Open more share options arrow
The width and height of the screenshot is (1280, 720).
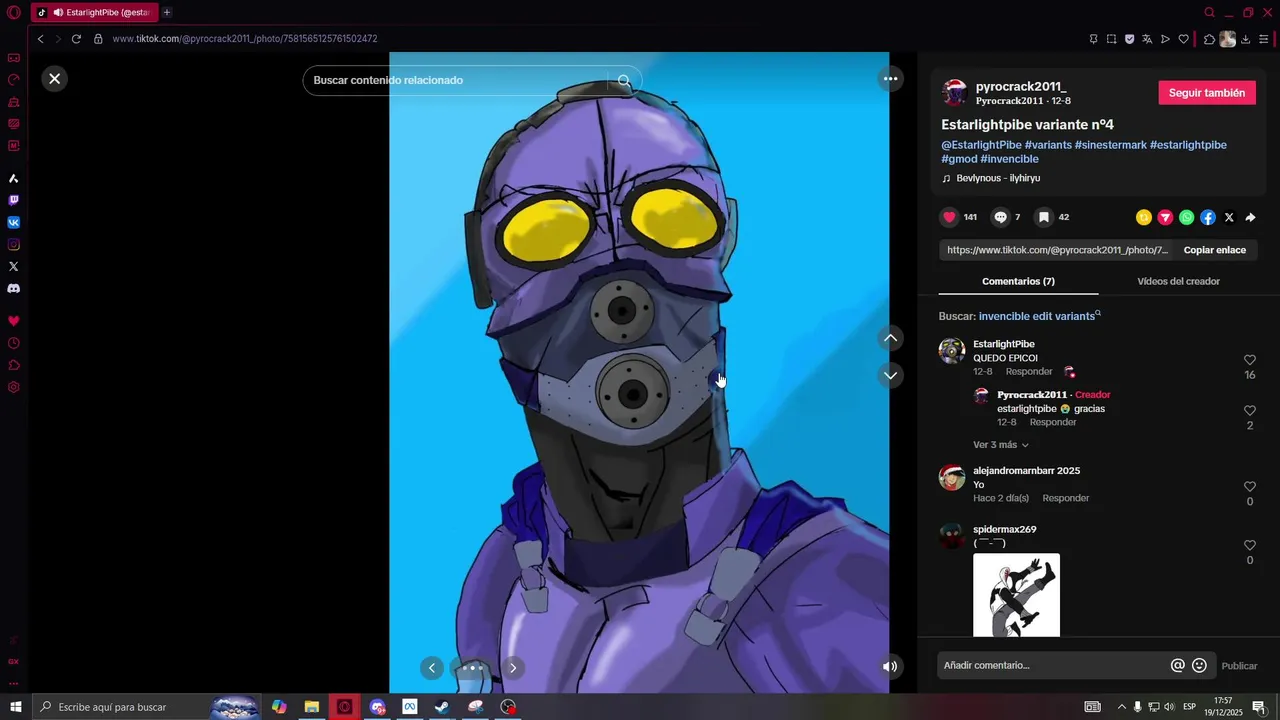[x=1250, y=217]
